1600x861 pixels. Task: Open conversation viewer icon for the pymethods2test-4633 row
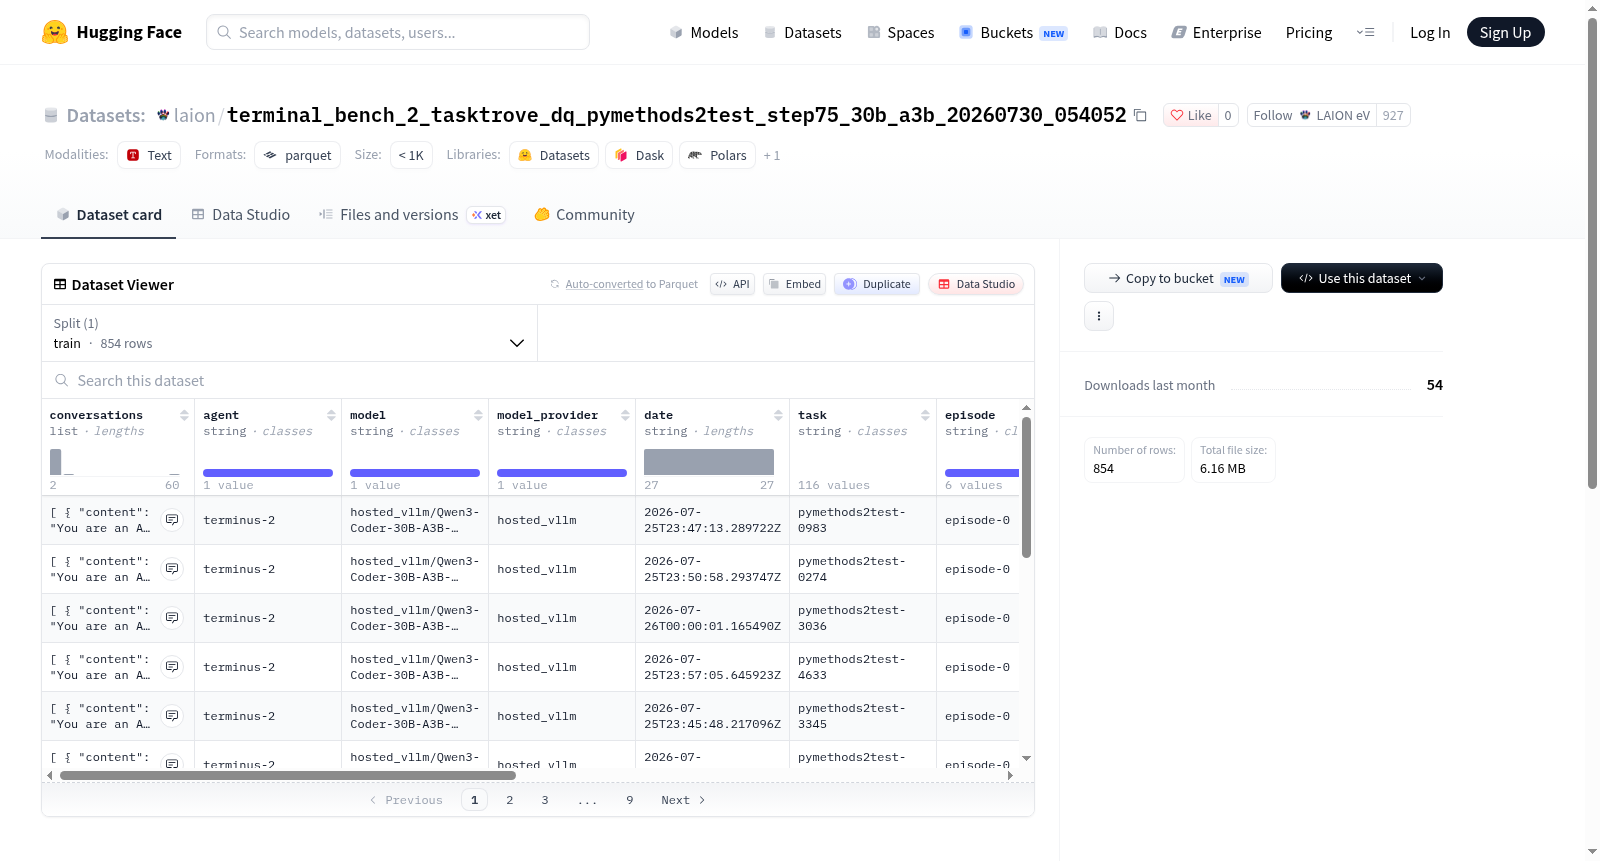coord(172,667)
